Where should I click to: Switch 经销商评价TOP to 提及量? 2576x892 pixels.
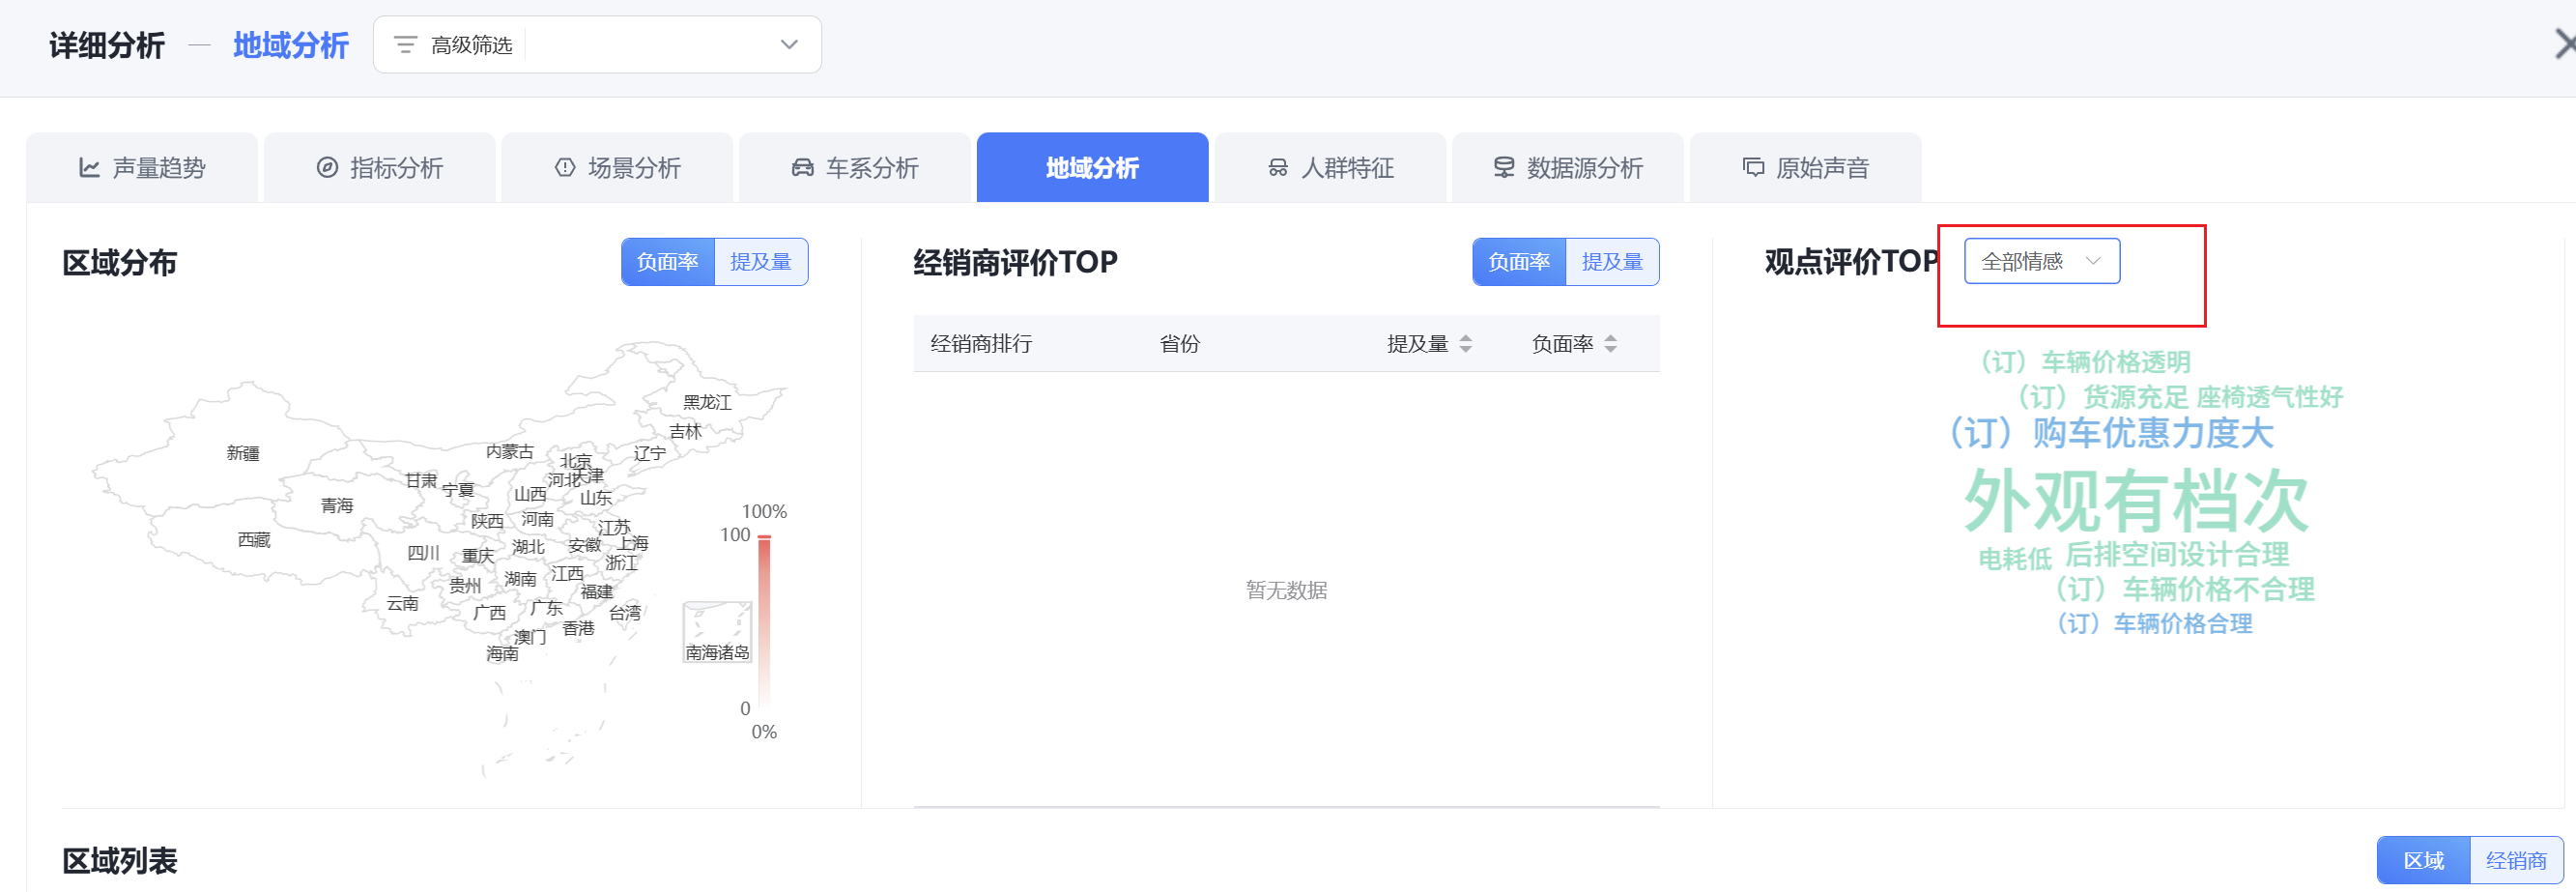pos(1611,262)
